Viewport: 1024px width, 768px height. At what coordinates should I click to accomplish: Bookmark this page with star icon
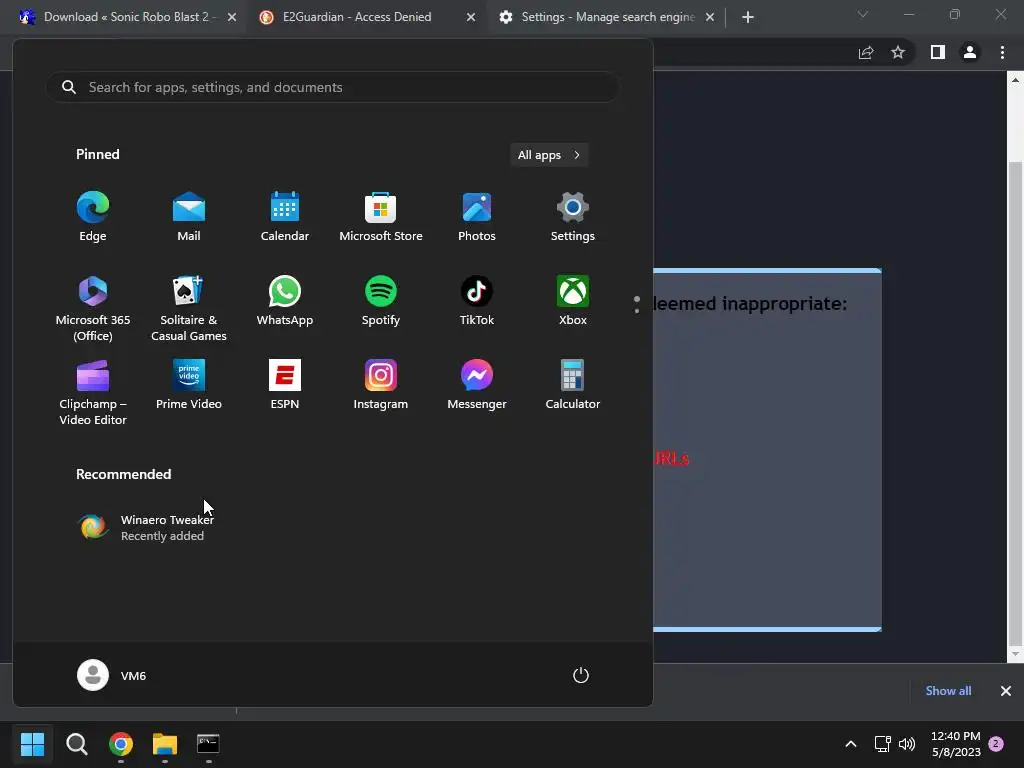pos(898,52)
